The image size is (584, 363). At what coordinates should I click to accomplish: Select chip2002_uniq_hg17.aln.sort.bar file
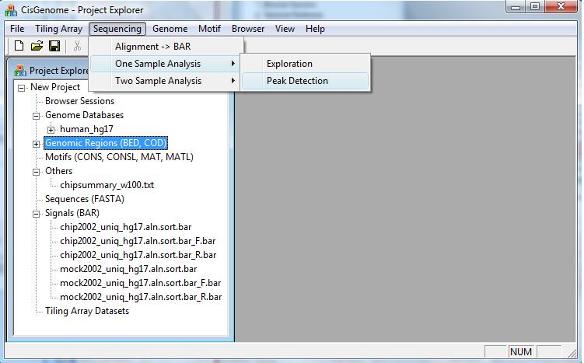[126, 227]
